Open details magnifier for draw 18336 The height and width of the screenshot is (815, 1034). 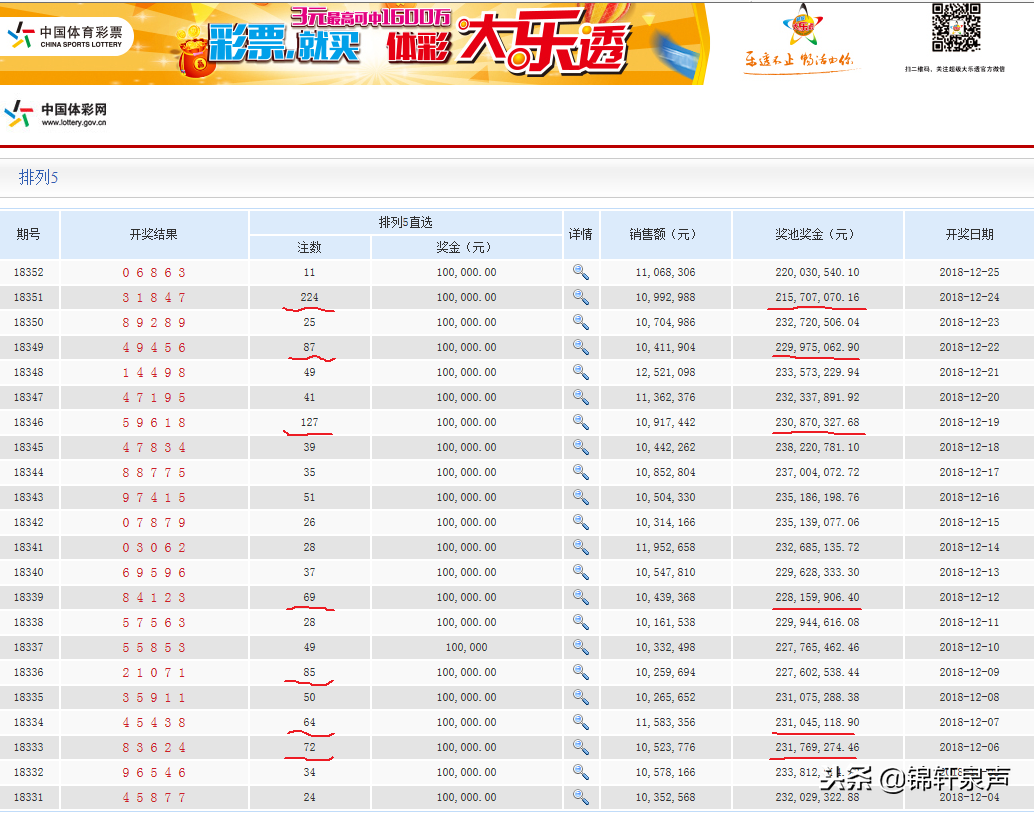point(580,673)
